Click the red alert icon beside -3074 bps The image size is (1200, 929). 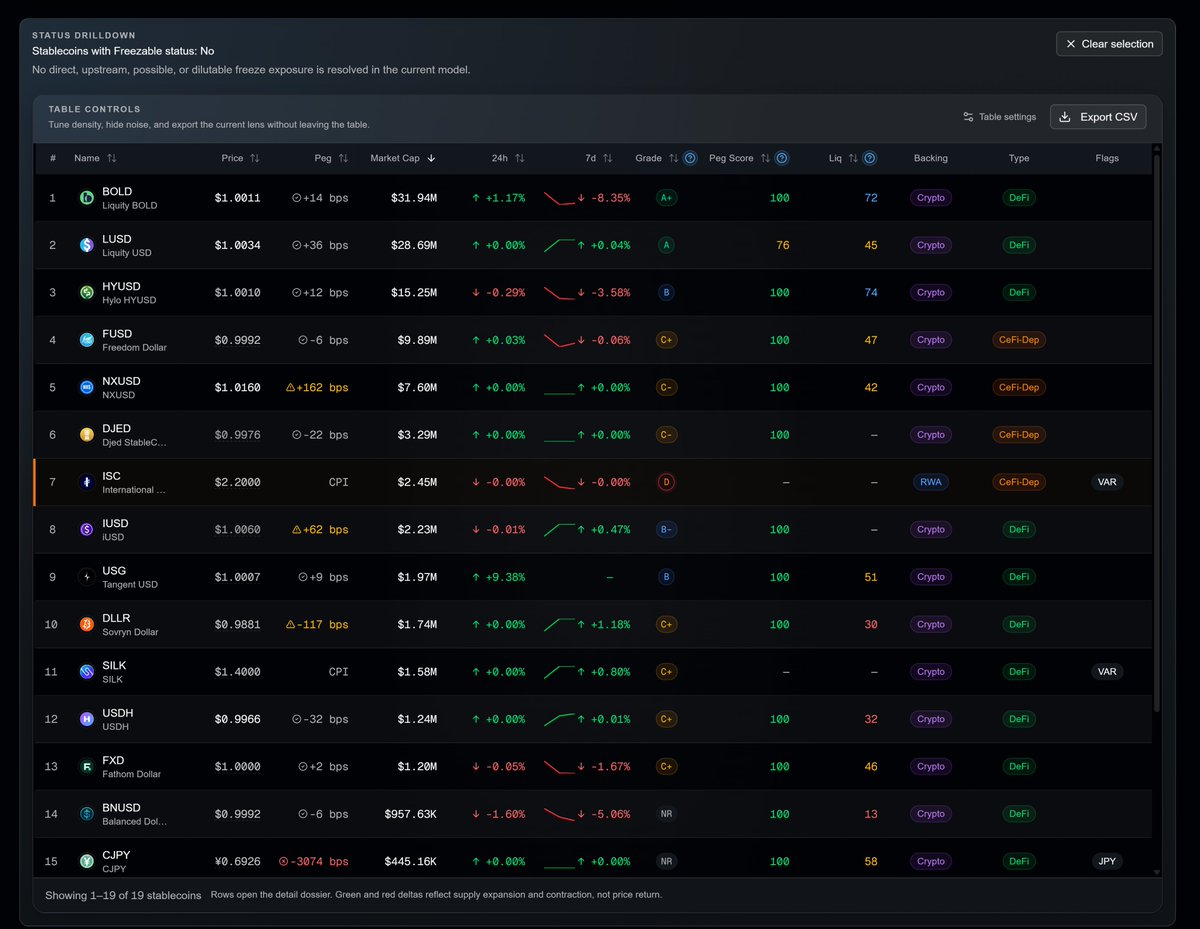(x=284, y=861)
